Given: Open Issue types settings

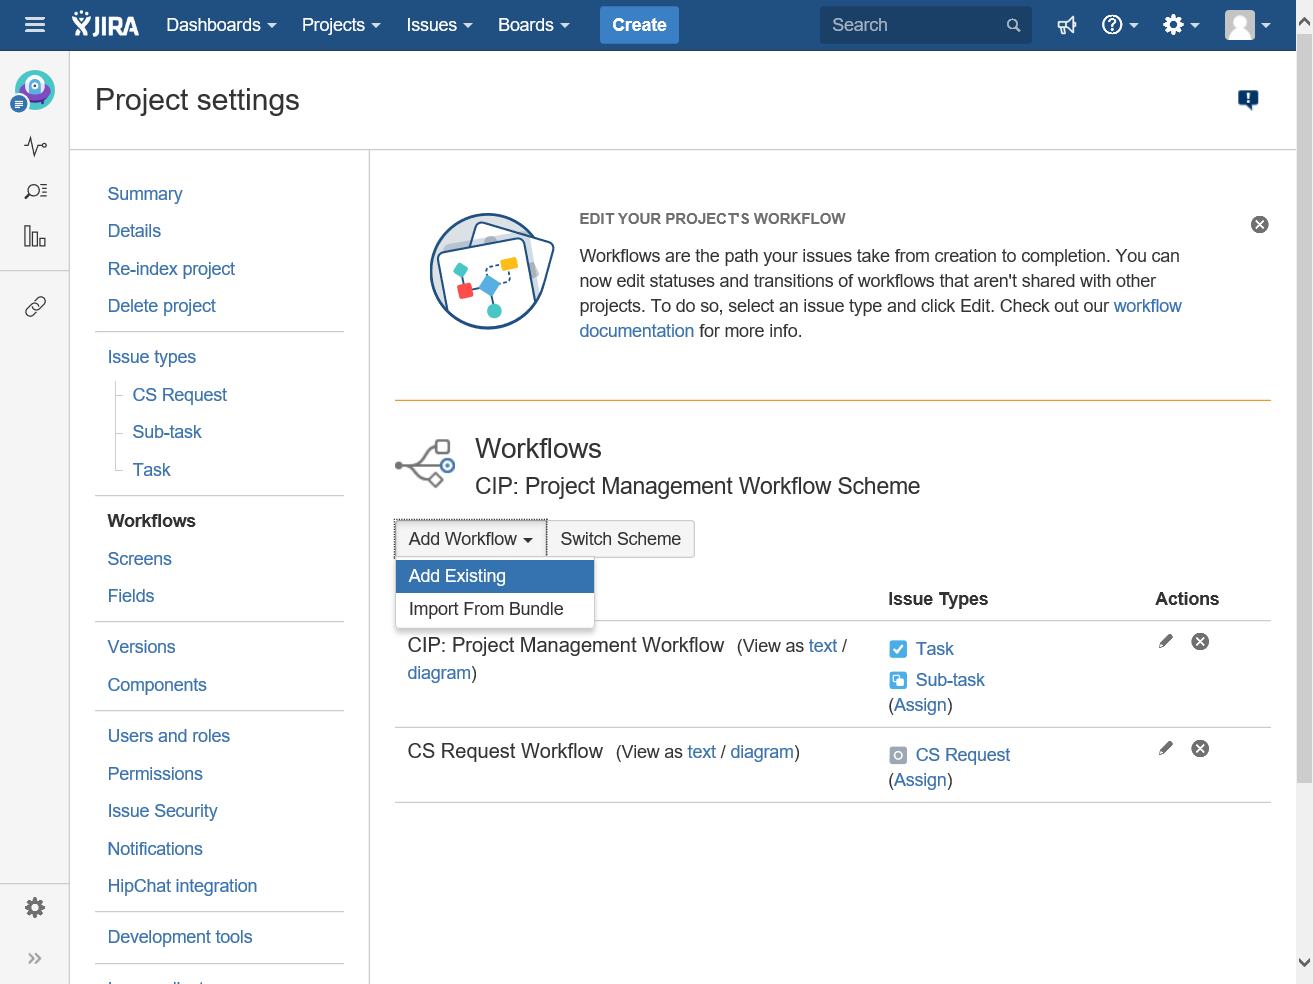Looking at the screenshot, I should (x=151, y=357).
